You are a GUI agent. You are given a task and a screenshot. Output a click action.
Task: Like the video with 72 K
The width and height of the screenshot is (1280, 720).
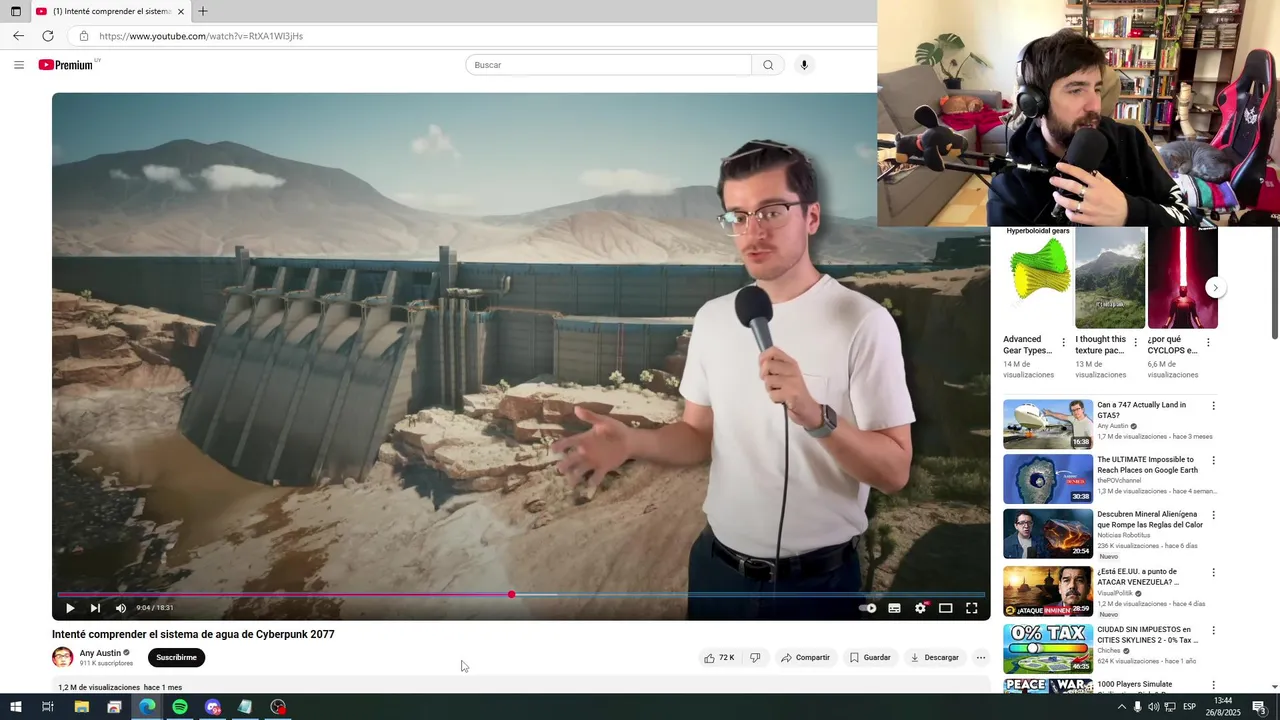(x=719, y=658)
